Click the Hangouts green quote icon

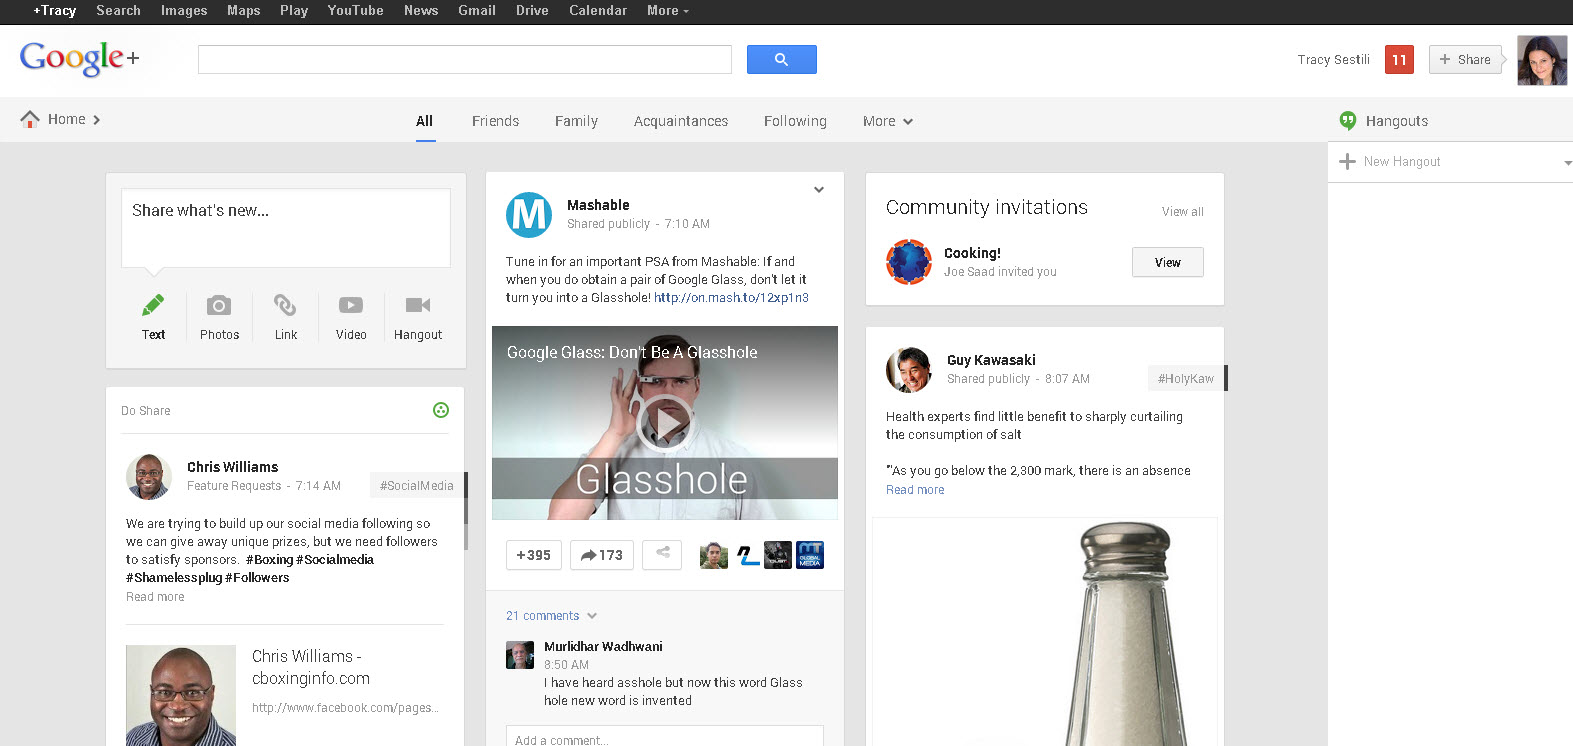tap(1348, 121)
